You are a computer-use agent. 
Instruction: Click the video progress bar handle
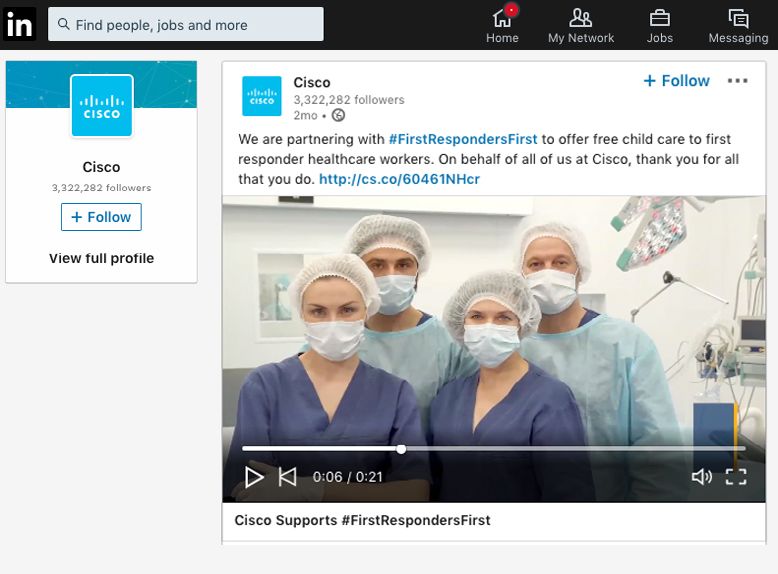click(401, 449)
